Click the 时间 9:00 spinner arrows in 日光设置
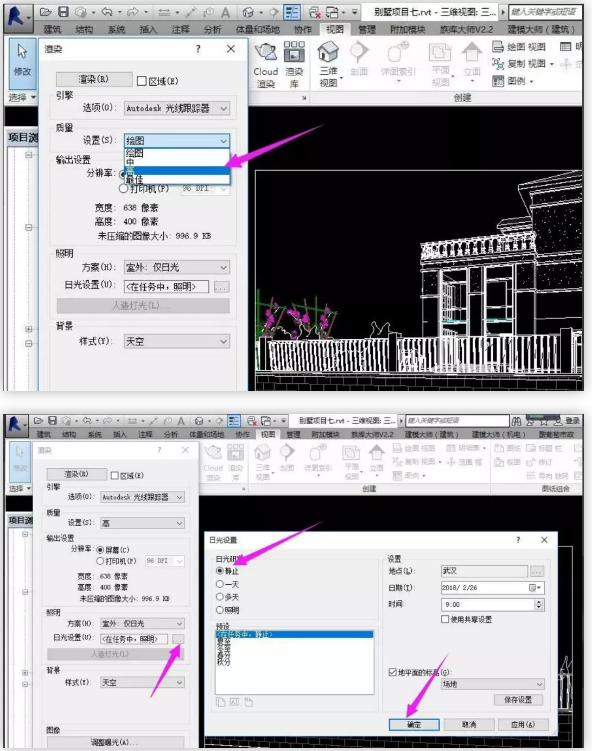 point(539,604)
